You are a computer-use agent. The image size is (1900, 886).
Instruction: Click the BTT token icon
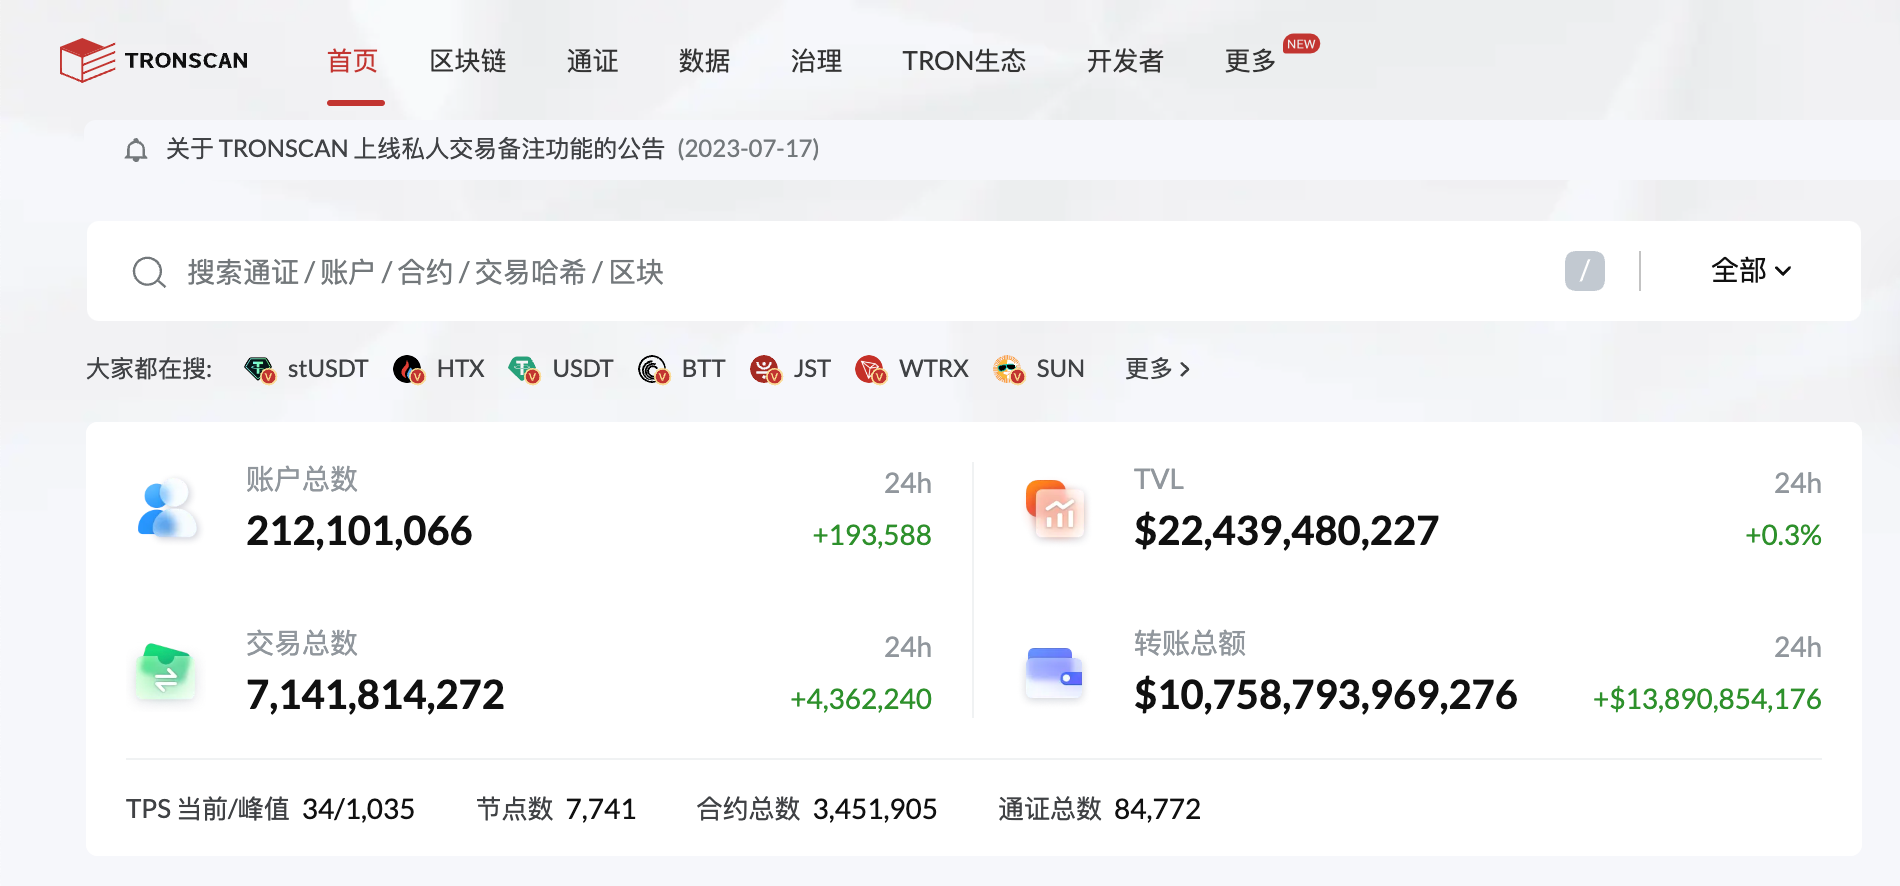click(x=653, y=370)
